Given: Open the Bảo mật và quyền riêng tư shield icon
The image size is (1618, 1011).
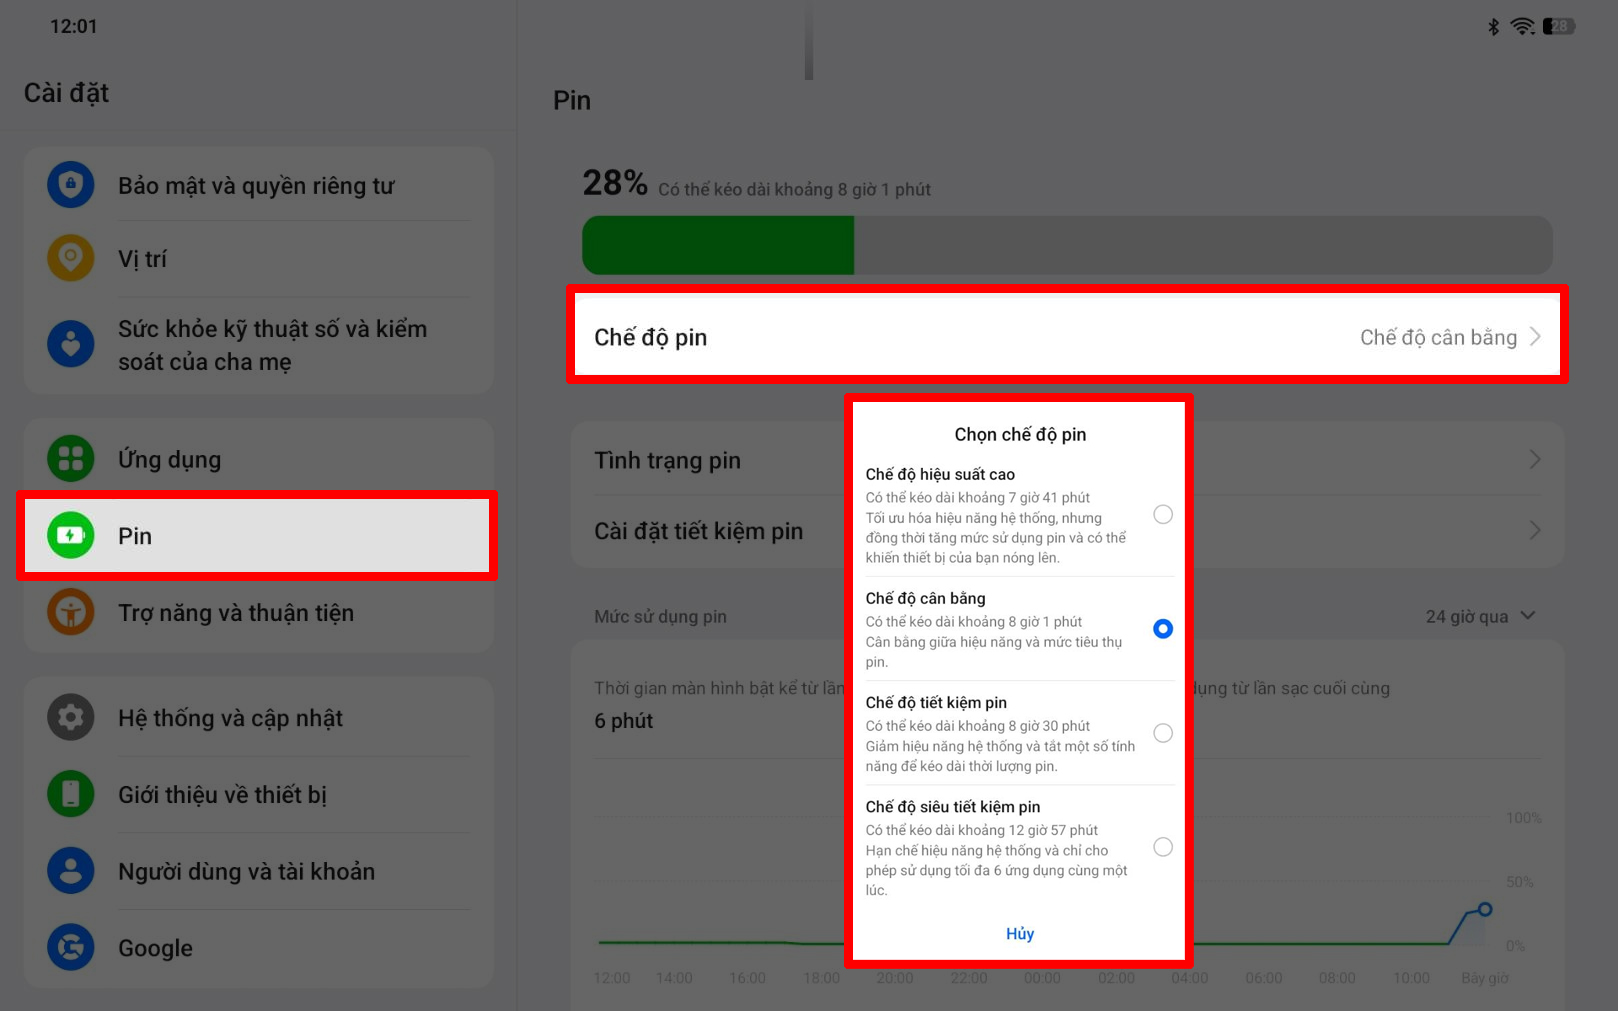Looking at the screenshot, I should (71, 184).
